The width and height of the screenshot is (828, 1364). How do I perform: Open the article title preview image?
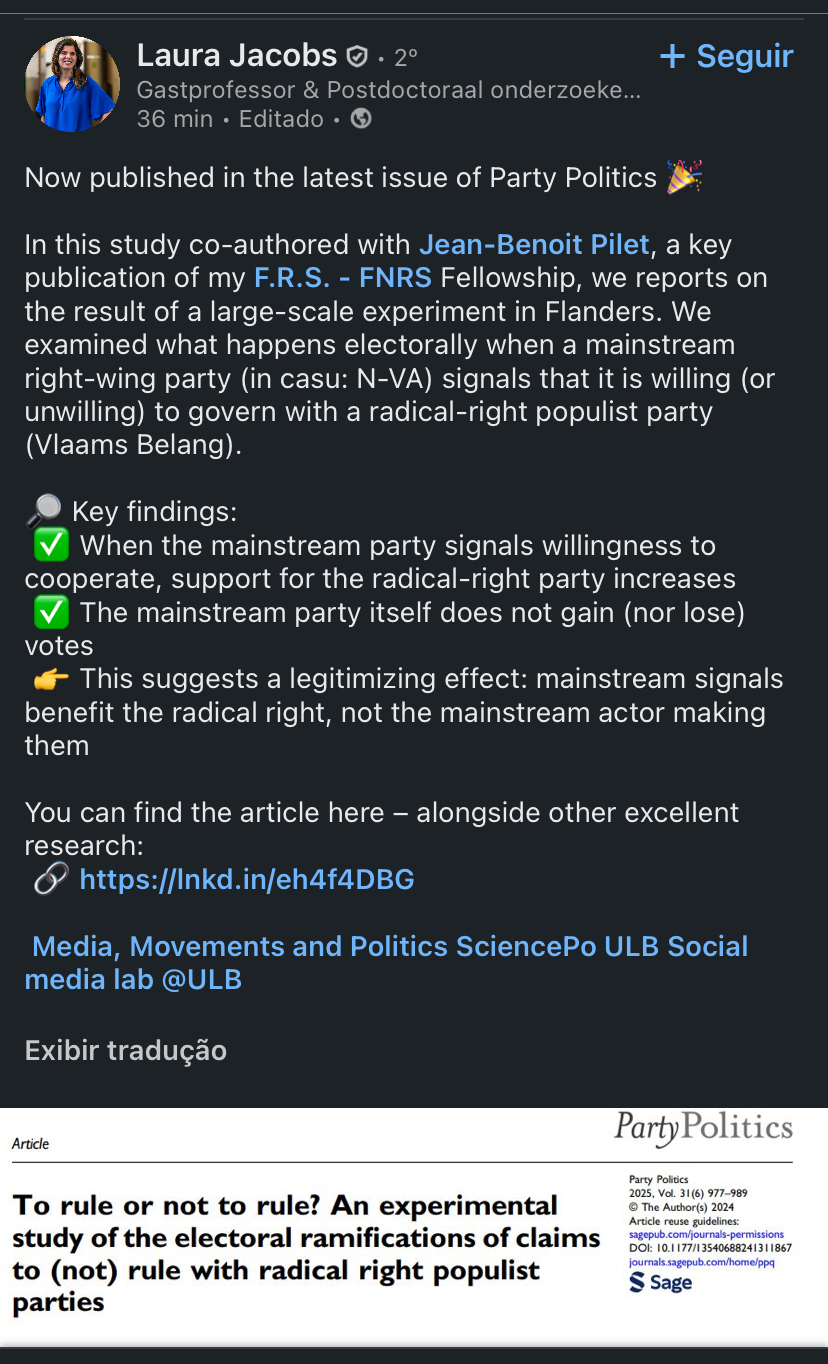coord(306,1252)
